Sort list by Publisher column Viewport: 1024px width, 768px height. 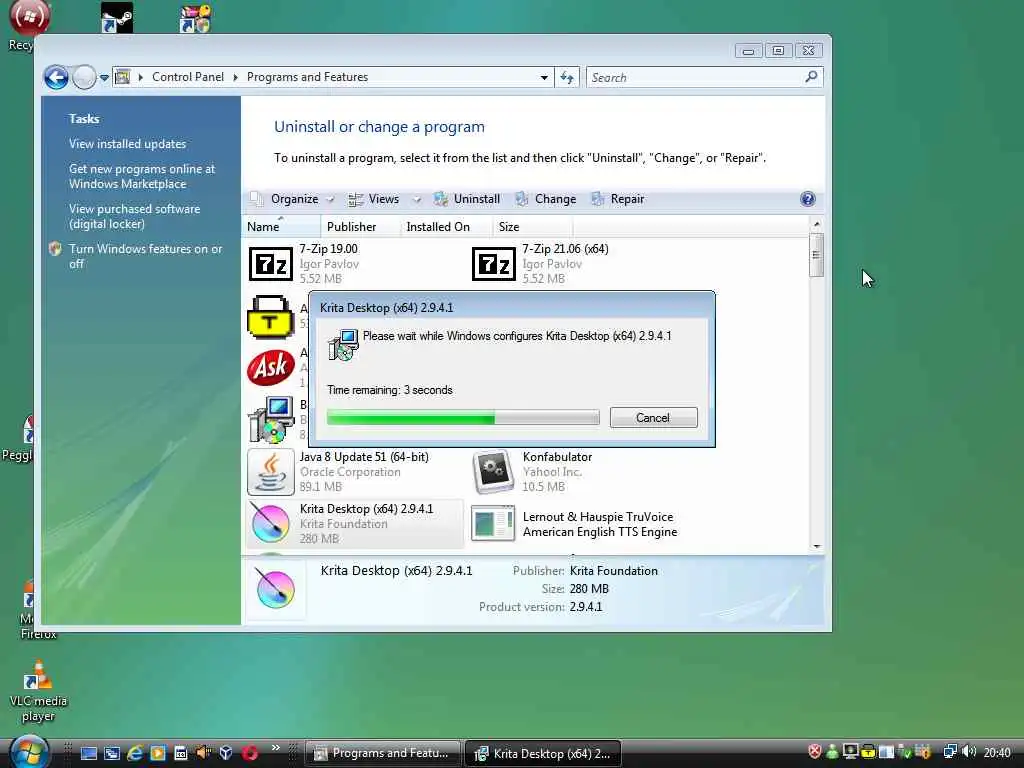point(360,227)
